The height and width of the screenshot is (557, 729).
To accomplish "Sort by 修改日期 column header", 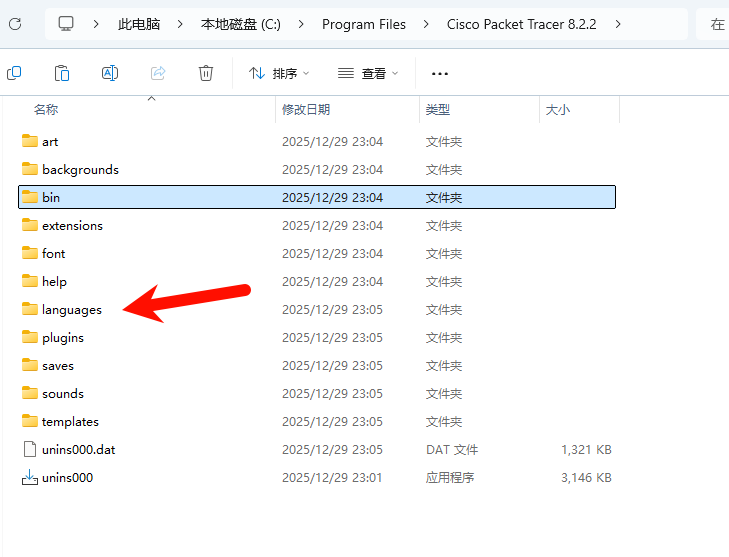I will (306, 110).
